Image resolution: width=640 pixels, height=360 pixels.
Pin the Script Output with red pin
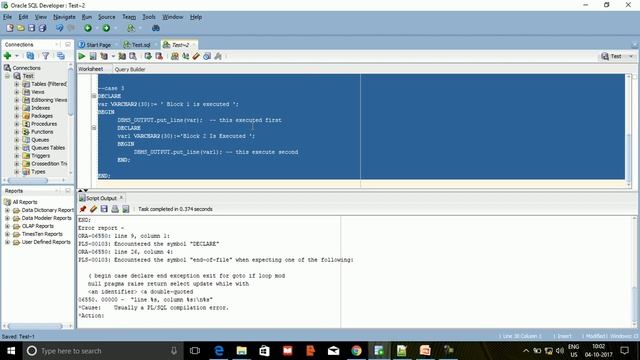pyautogui.click(x=83, y=209)
